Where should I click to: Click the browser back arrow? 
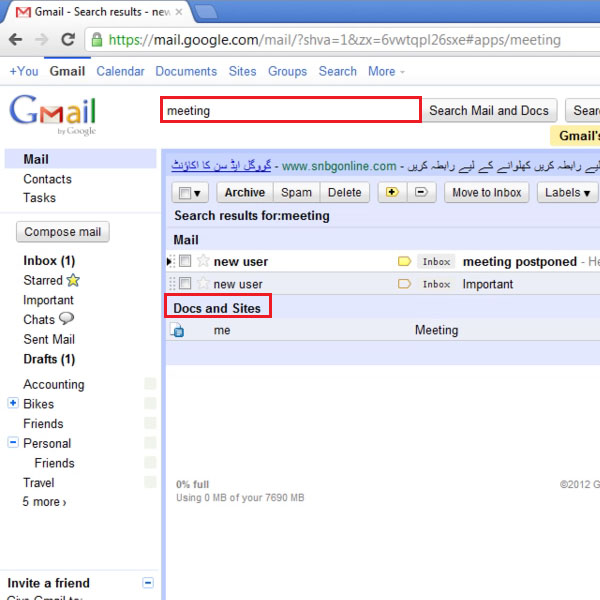point(15,39)
